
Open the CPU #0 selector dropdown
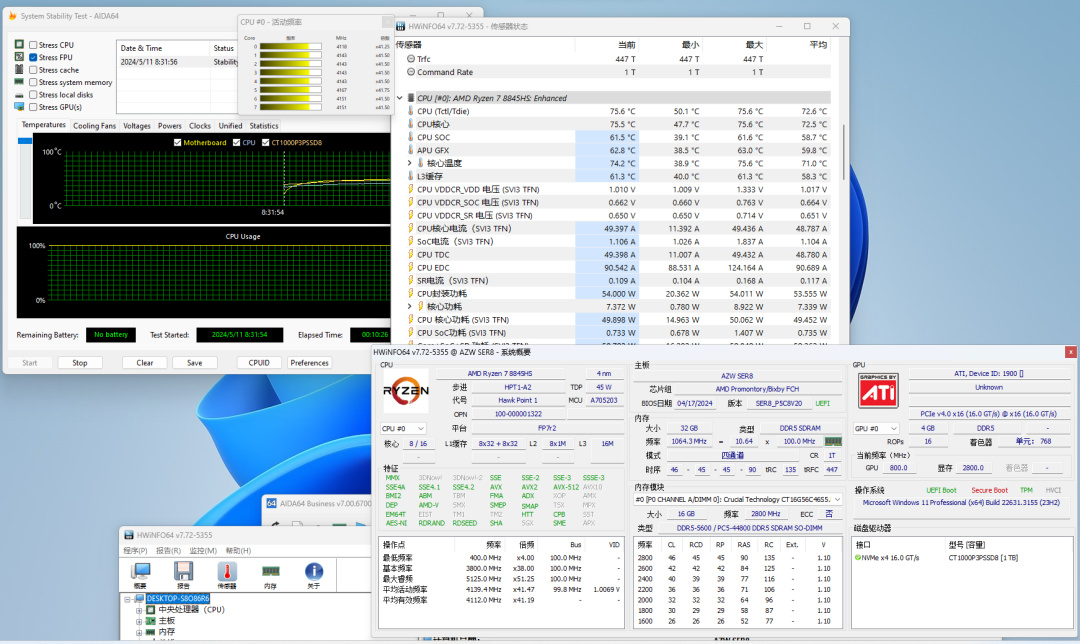(403, 428)
